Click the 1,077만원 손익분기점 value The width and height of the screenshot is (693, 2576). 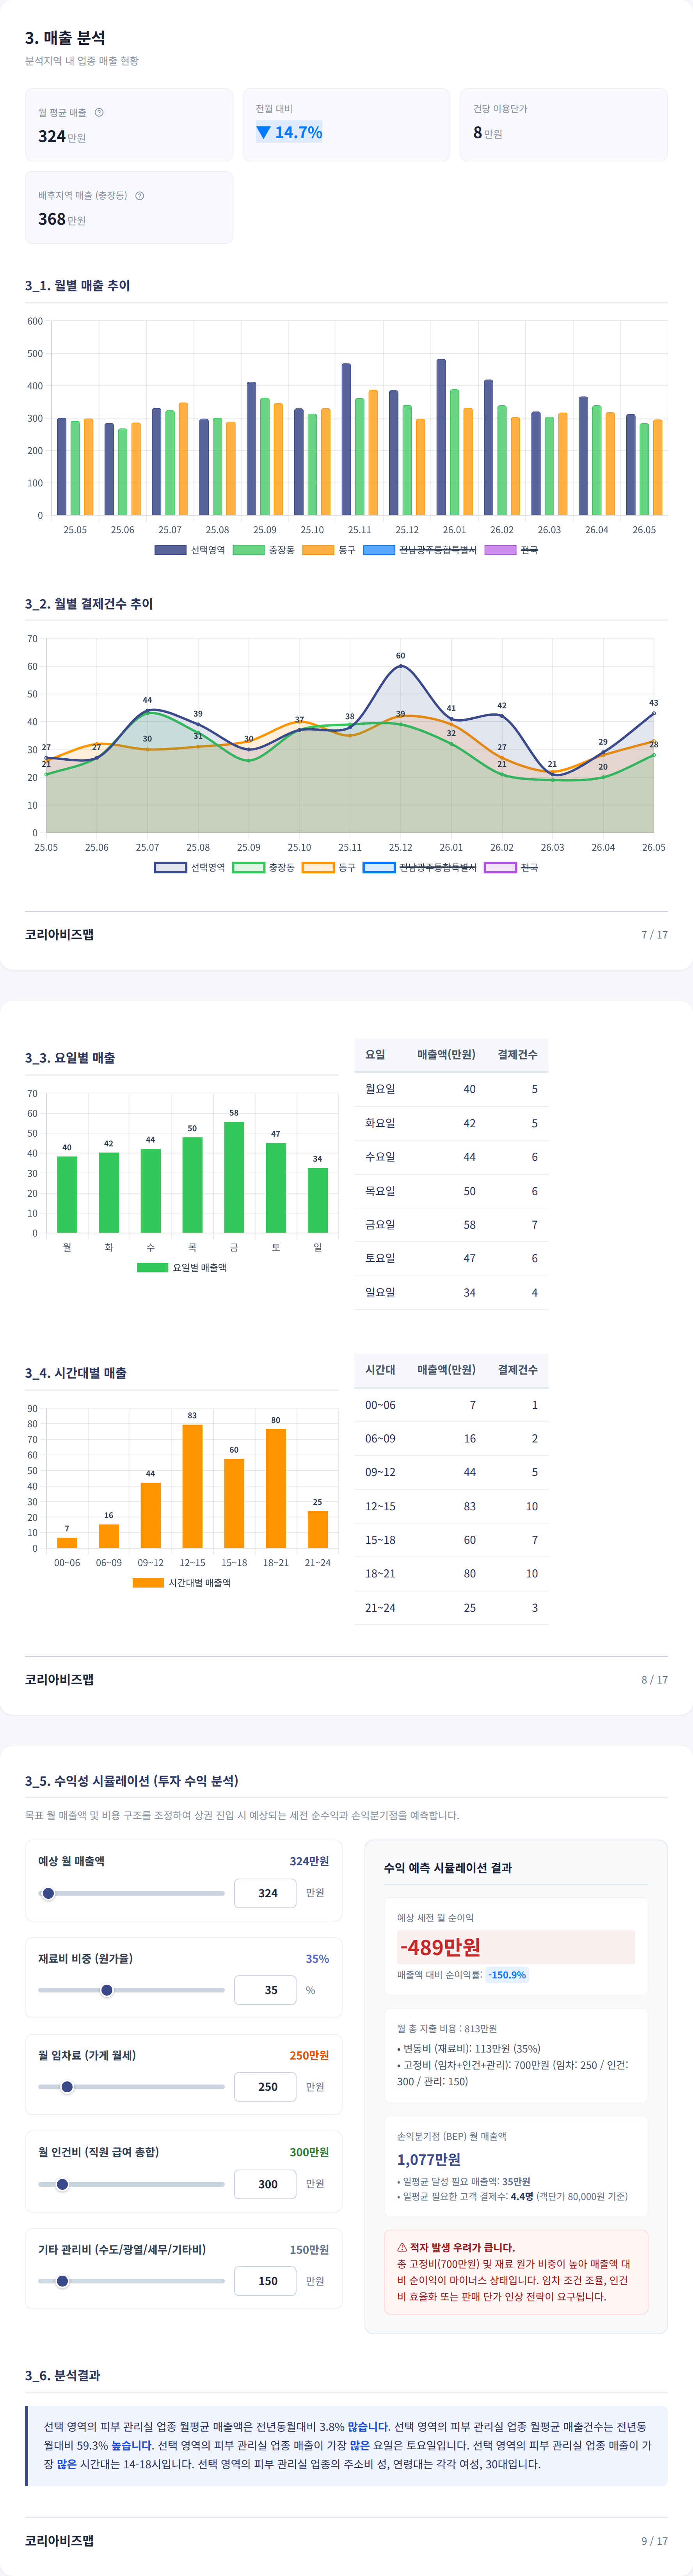(x=429, y=2159)
